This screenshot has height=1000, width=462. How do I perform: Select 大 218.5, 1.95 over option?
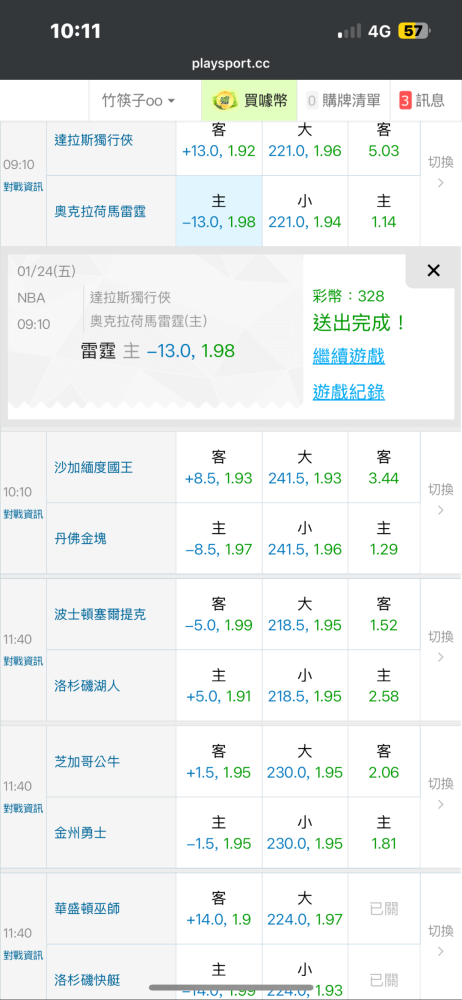(x=305, y=614)
